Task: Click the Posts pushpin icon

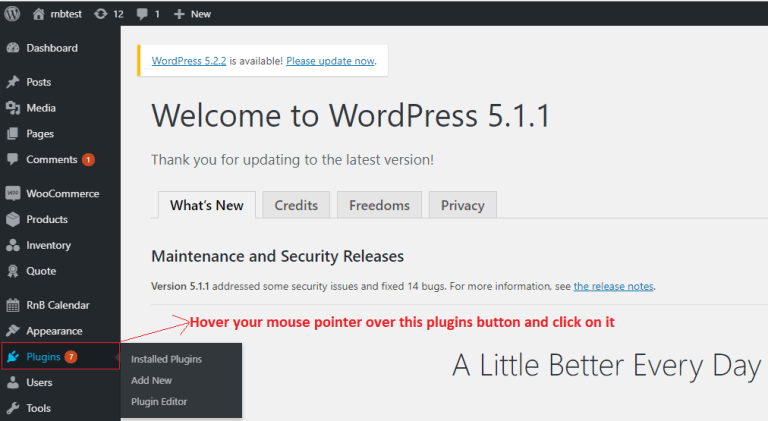Action: coord(13,82)
